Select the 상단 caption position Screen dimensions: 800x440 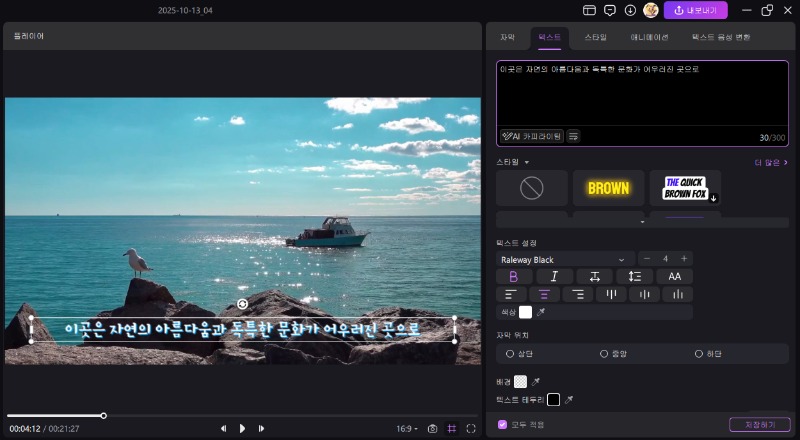[x=510, y=354]
